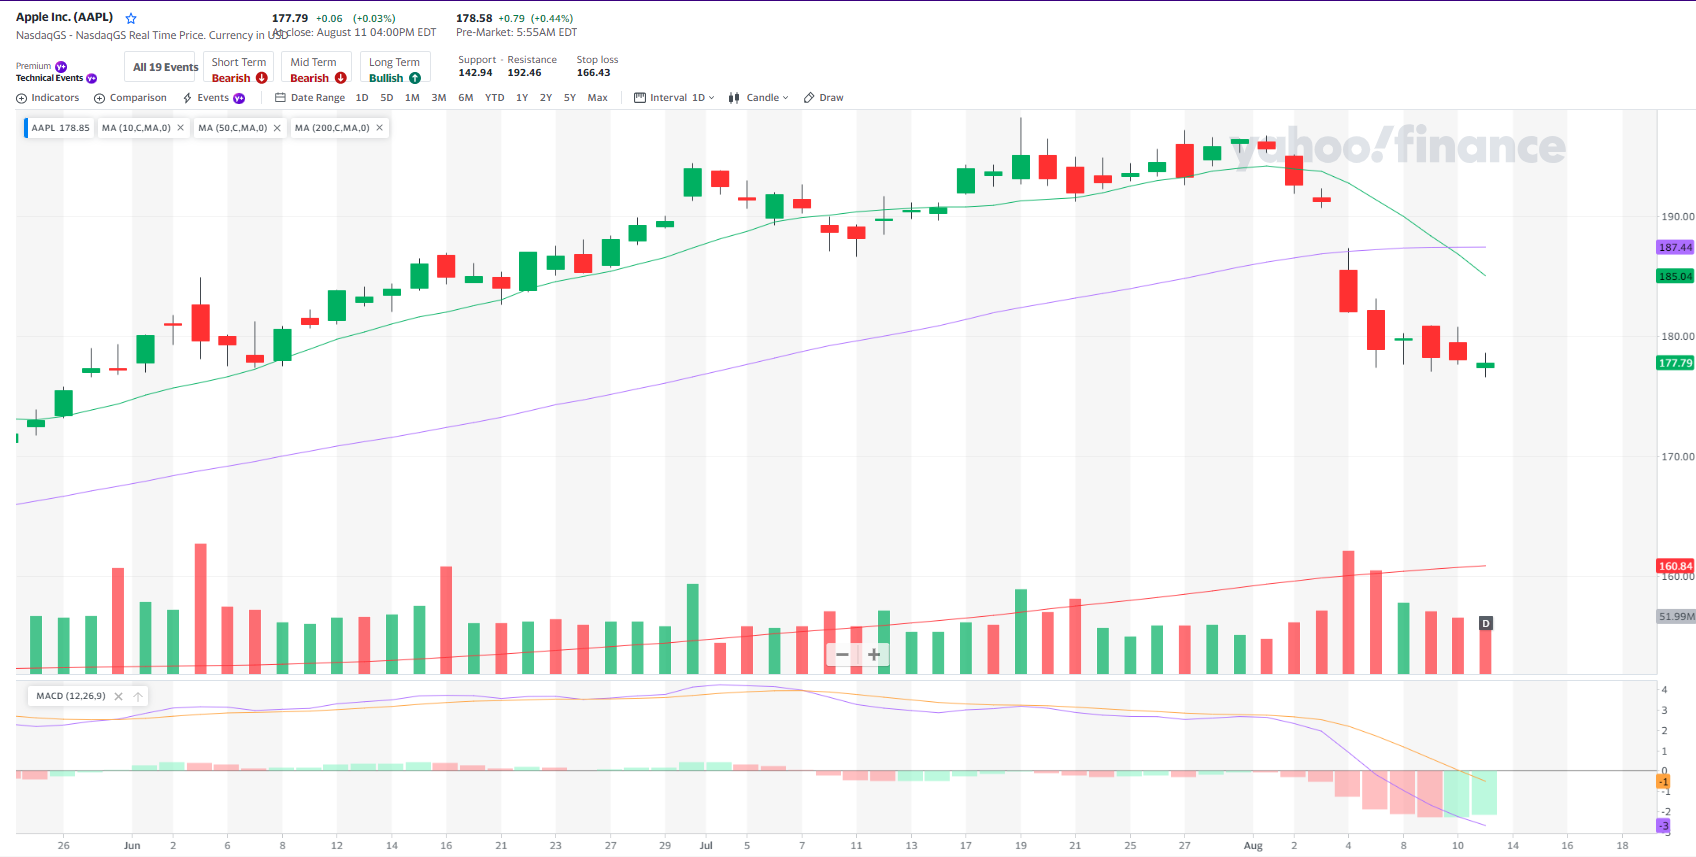Click the AAPL 178.85 legend tag
Image resolution: width=1696 pixels, height=857 pixels.
(60, 128)
